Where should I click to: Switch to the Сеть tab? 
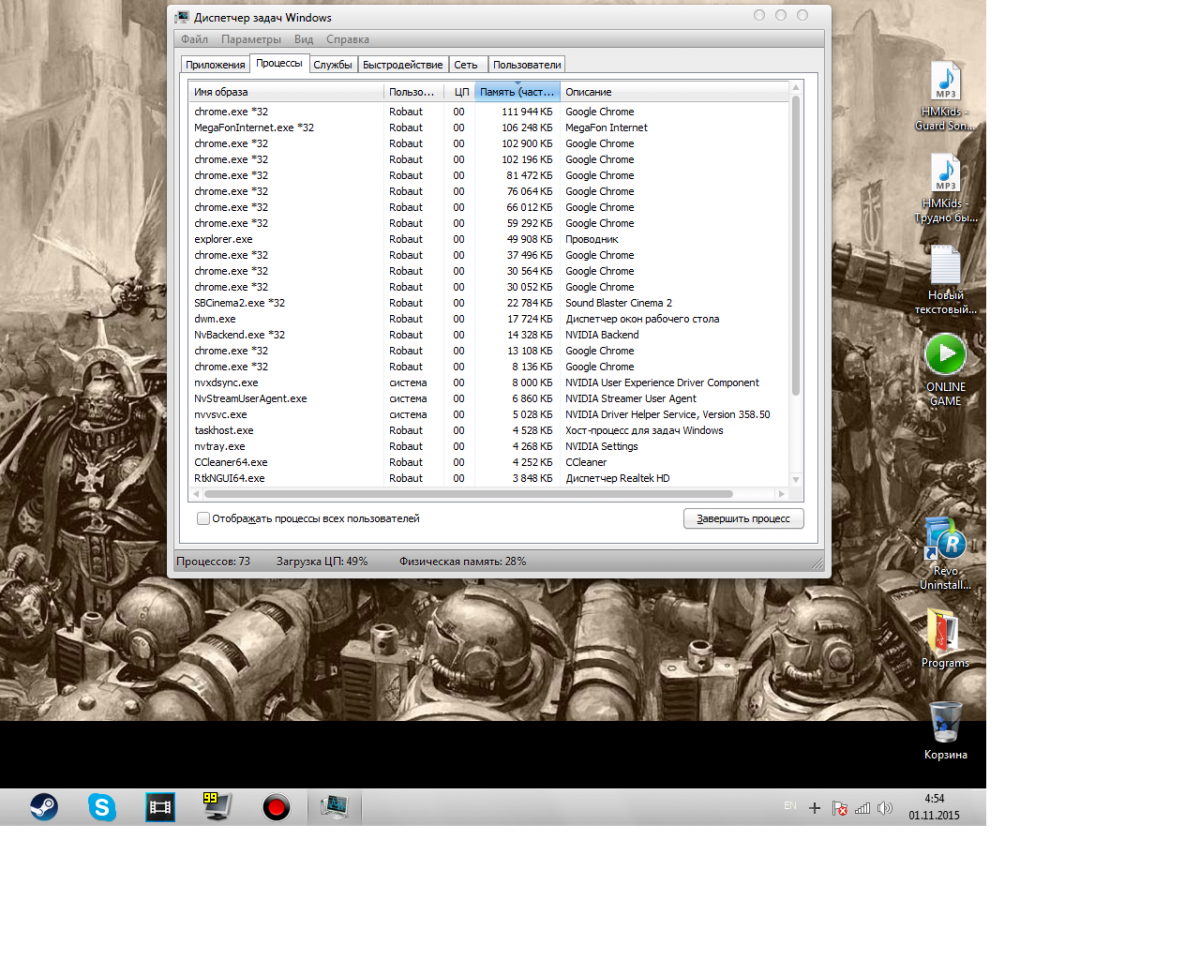466,65
